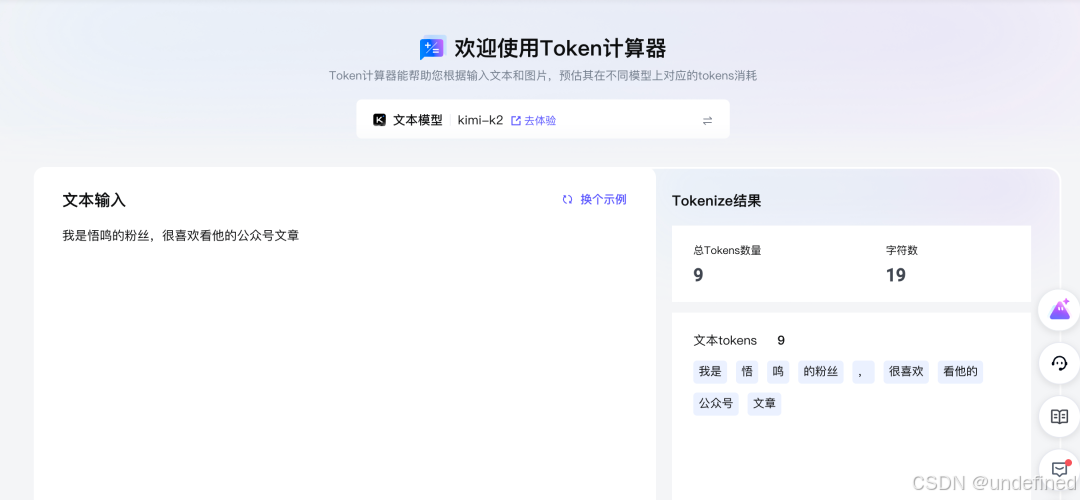Open the feedback message icon with red dot
This screenshot has width=1080, height=500.
[1059, 469]
